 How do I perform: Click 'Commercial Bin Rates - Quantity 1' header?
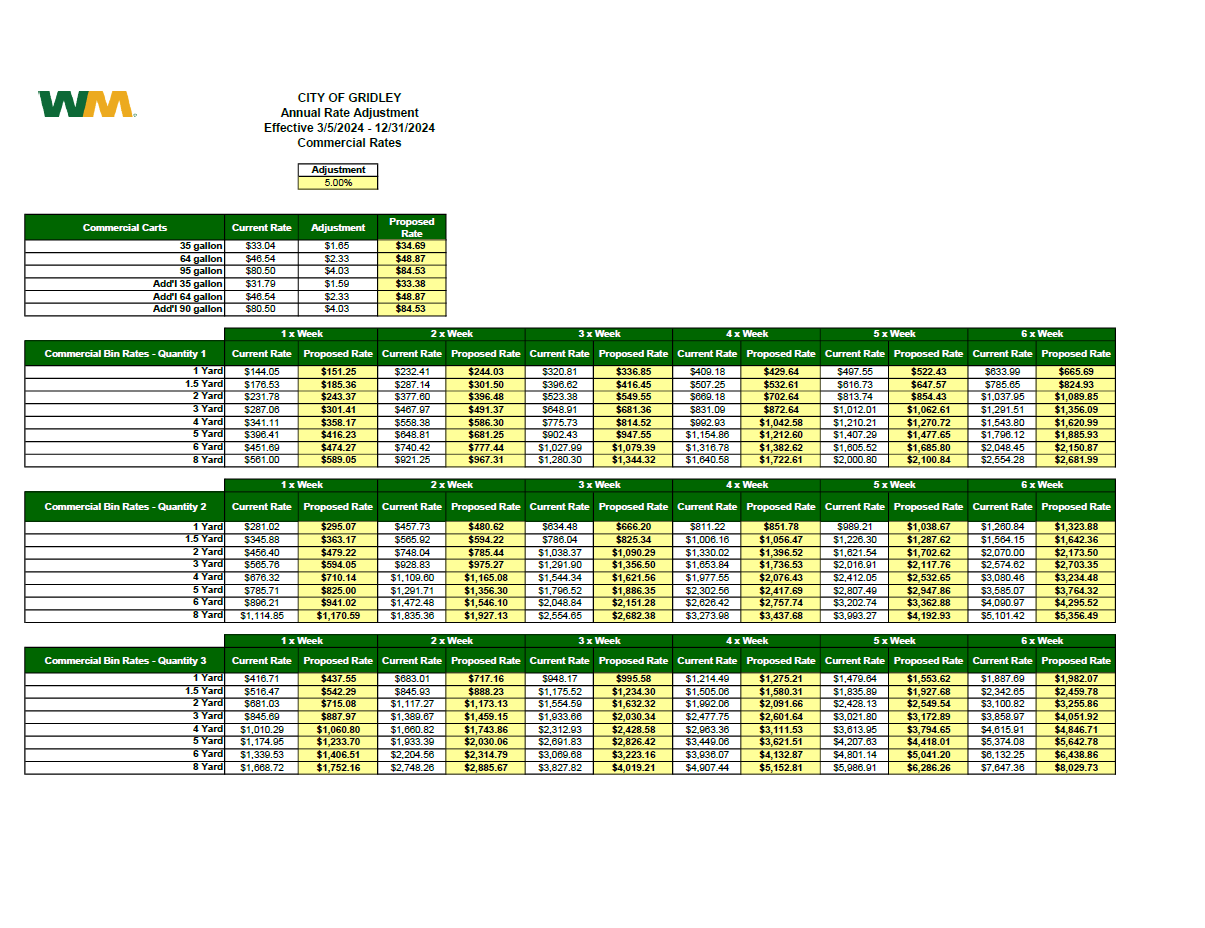coord(125,354)
